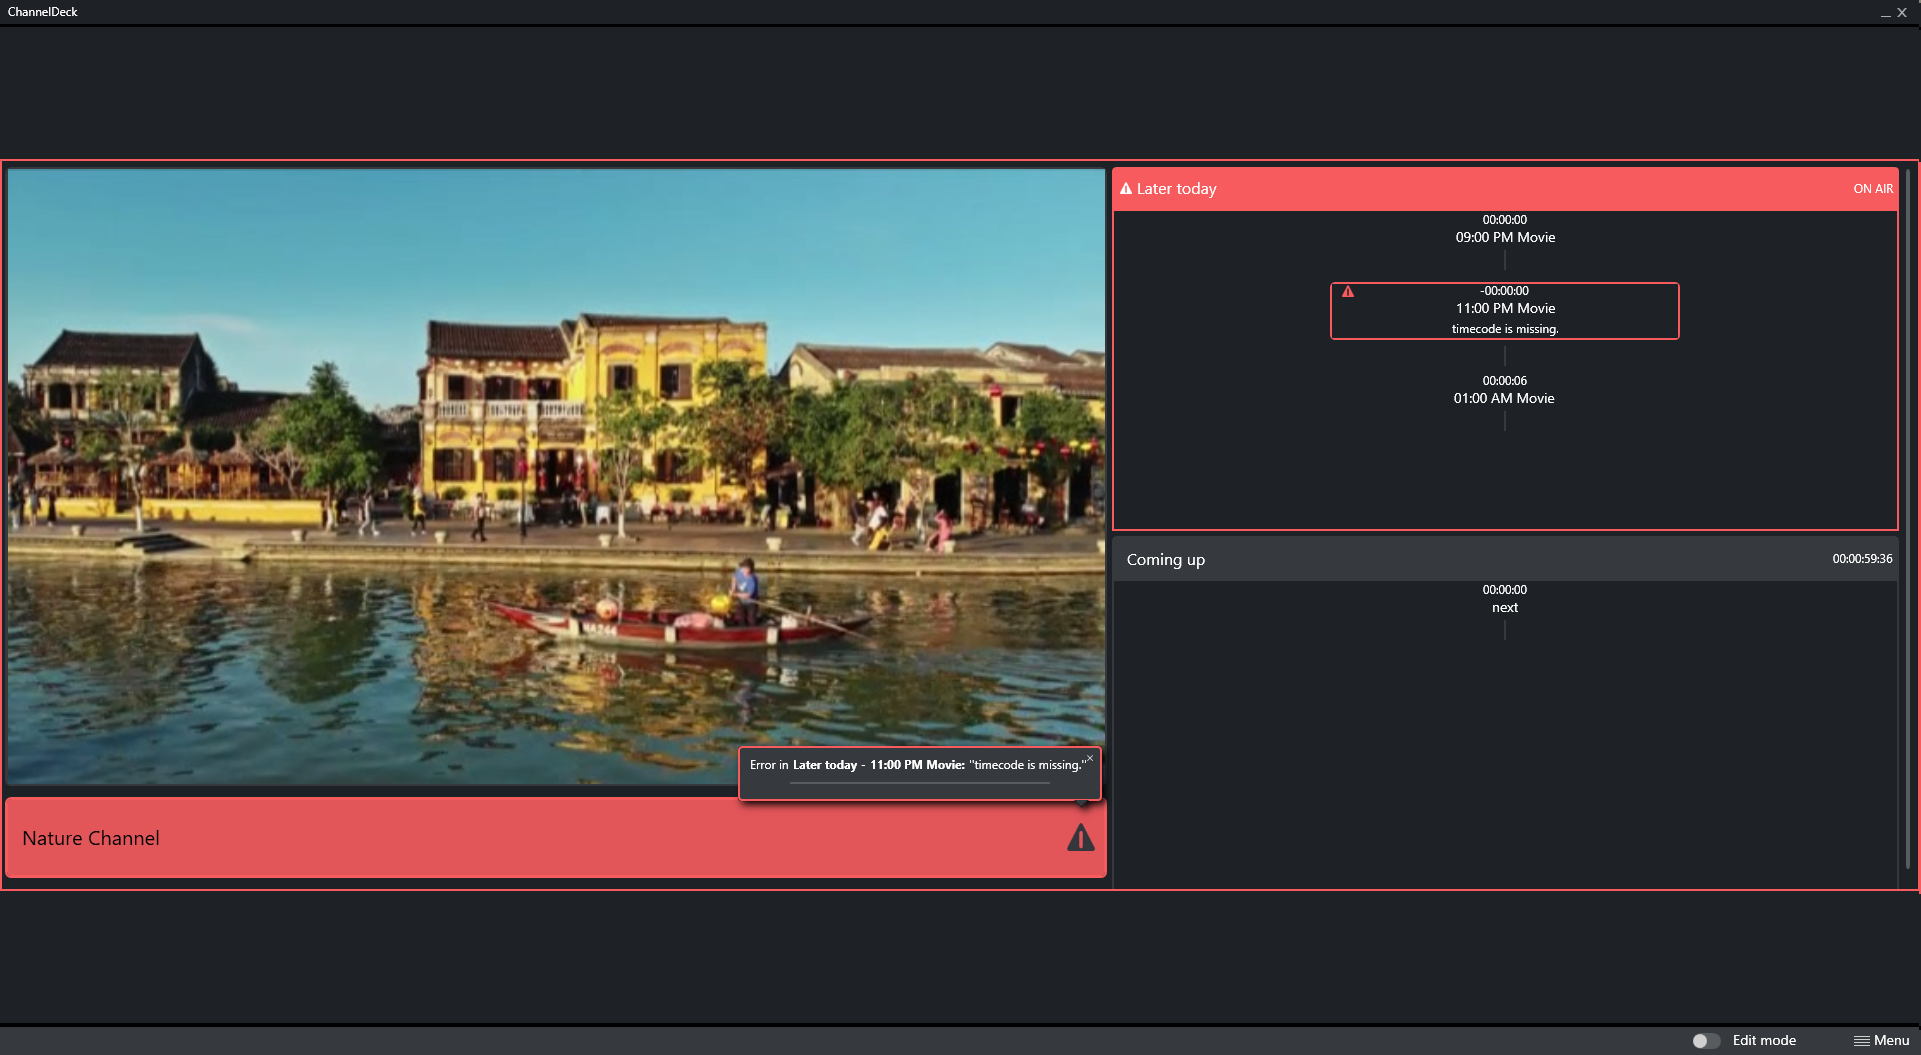Click the error notification timeout progress bar
This screenshot has height=1055, width=1921.
pos(919,783)
